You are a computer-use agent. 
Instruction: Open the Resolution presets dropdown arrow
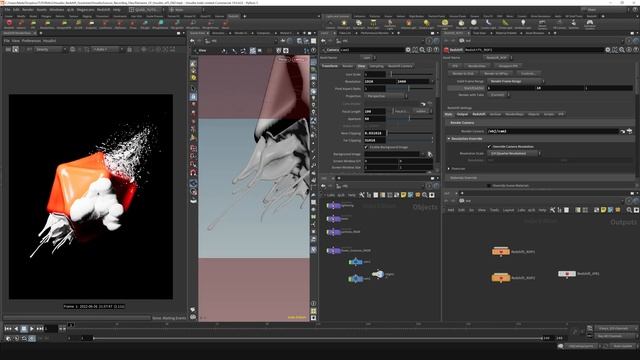(432, 81)
